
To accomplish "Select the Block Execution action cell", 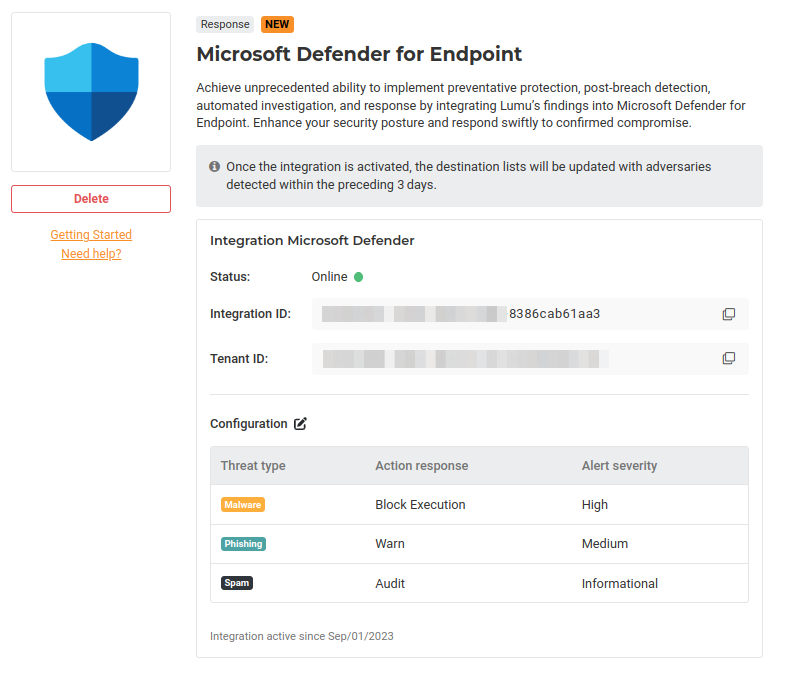I will (420, 505).
